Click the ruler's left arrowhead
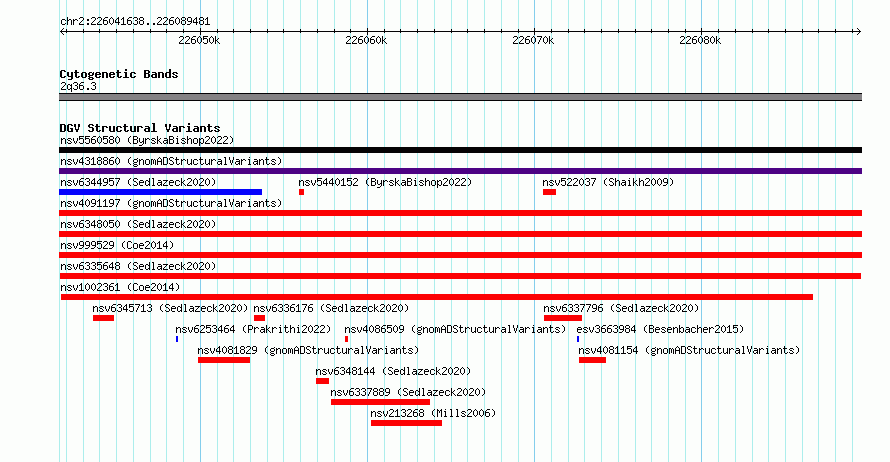The height and width of the screenshot is (462, 890). (x=63, y=31)
